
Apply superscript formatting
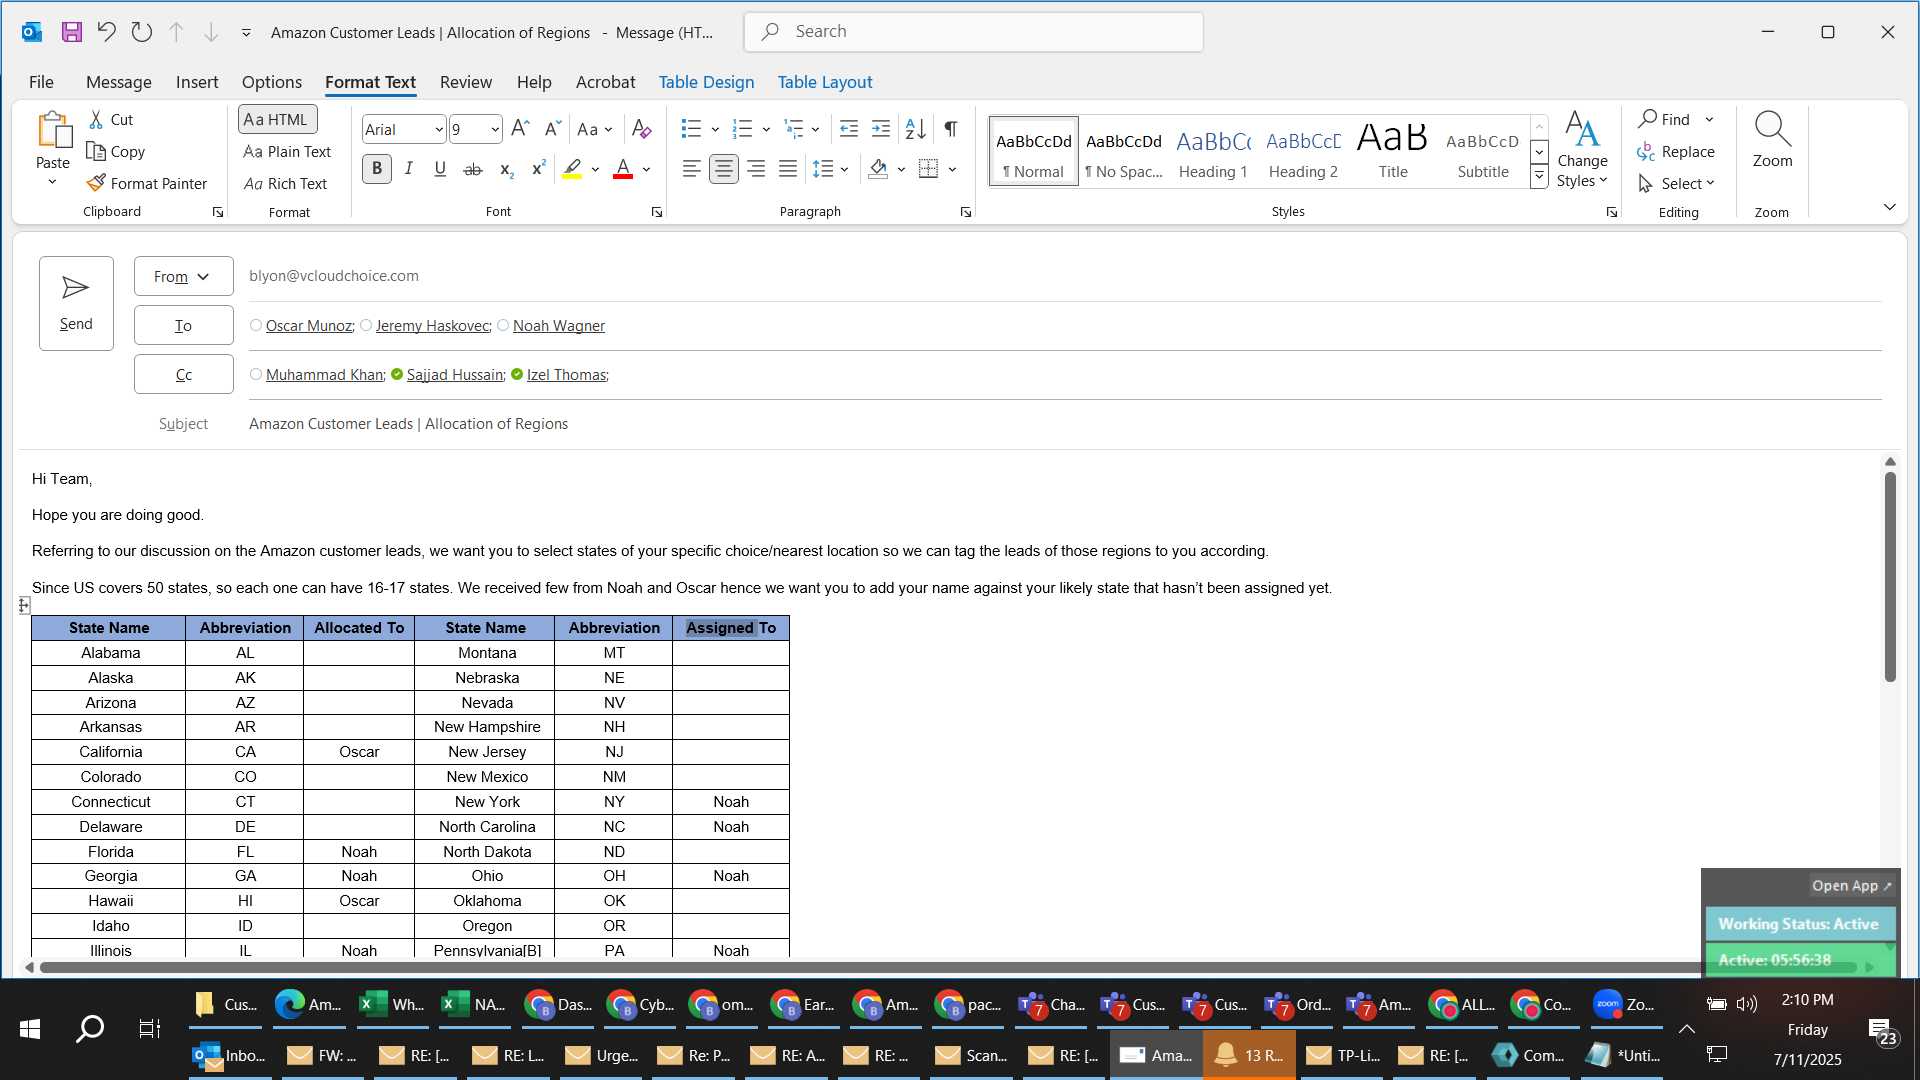click(538, 169)
